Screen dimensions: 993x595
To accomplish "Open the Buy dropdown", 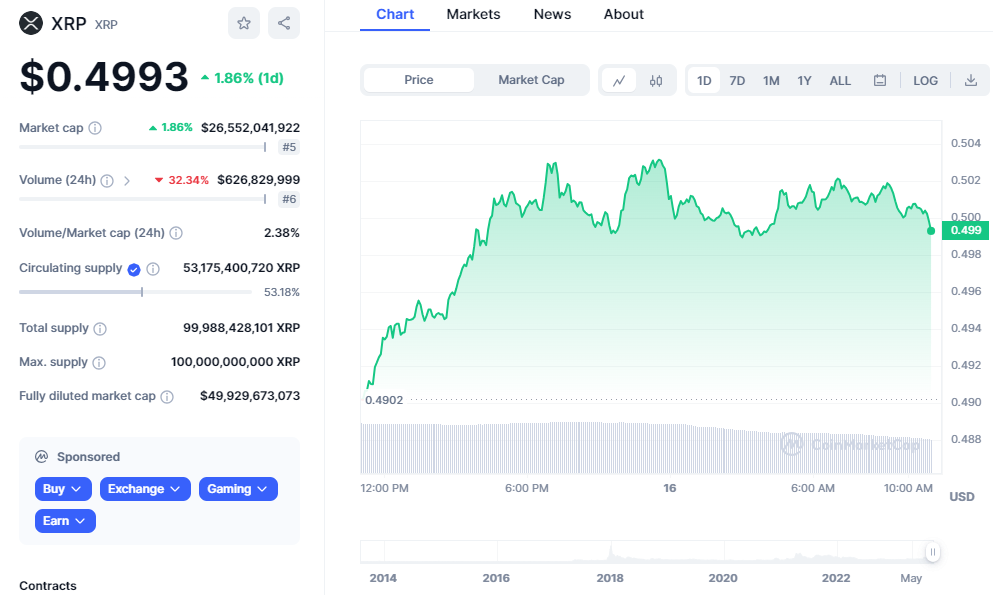I will click(x=63, y=489).
